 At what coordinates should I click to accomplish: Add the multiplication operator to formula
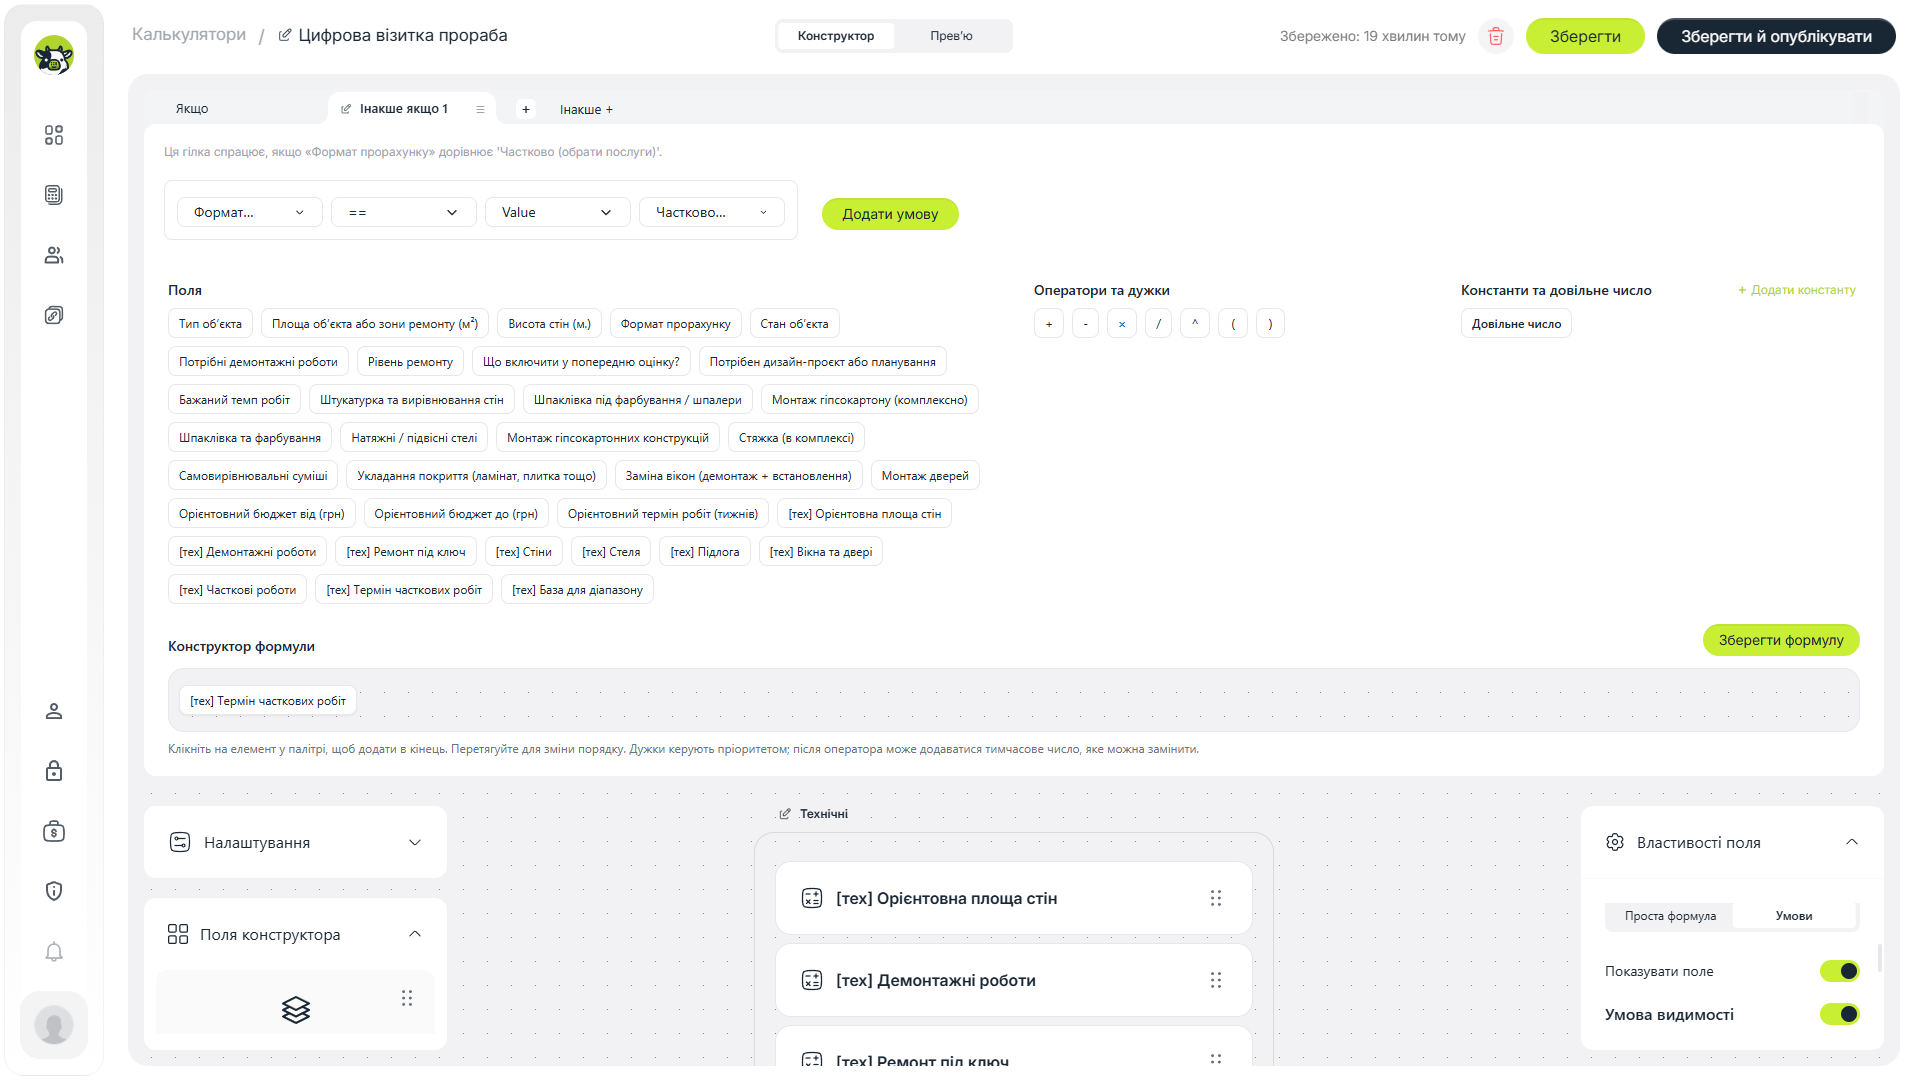(x=1122, y=324)
